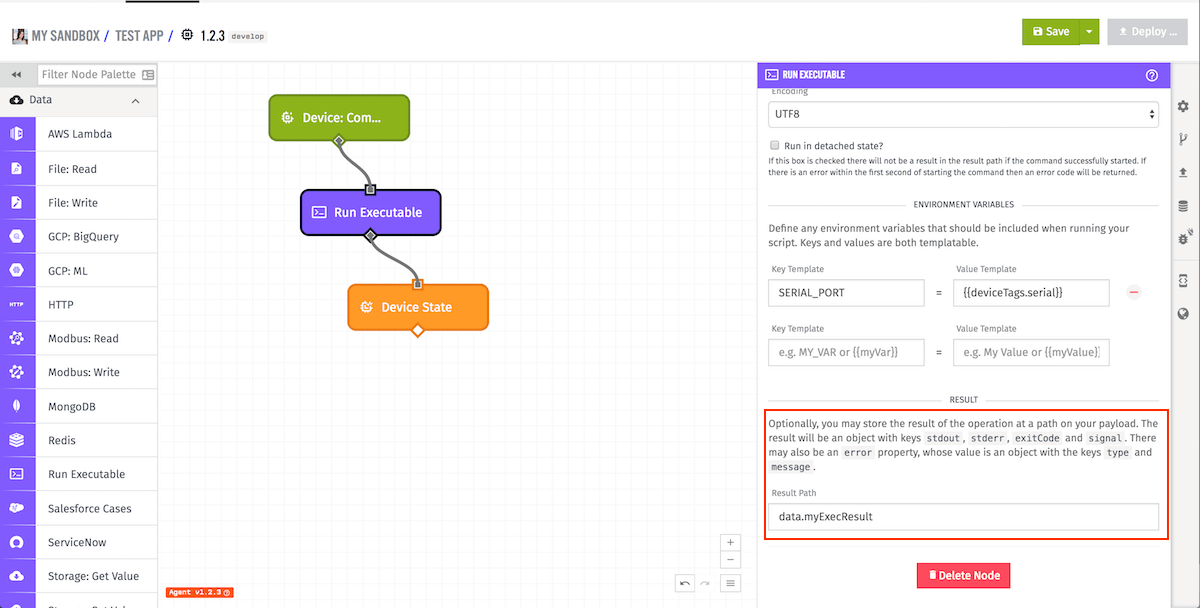Click the AWS Lambda node icon

(x=17, y=134)
